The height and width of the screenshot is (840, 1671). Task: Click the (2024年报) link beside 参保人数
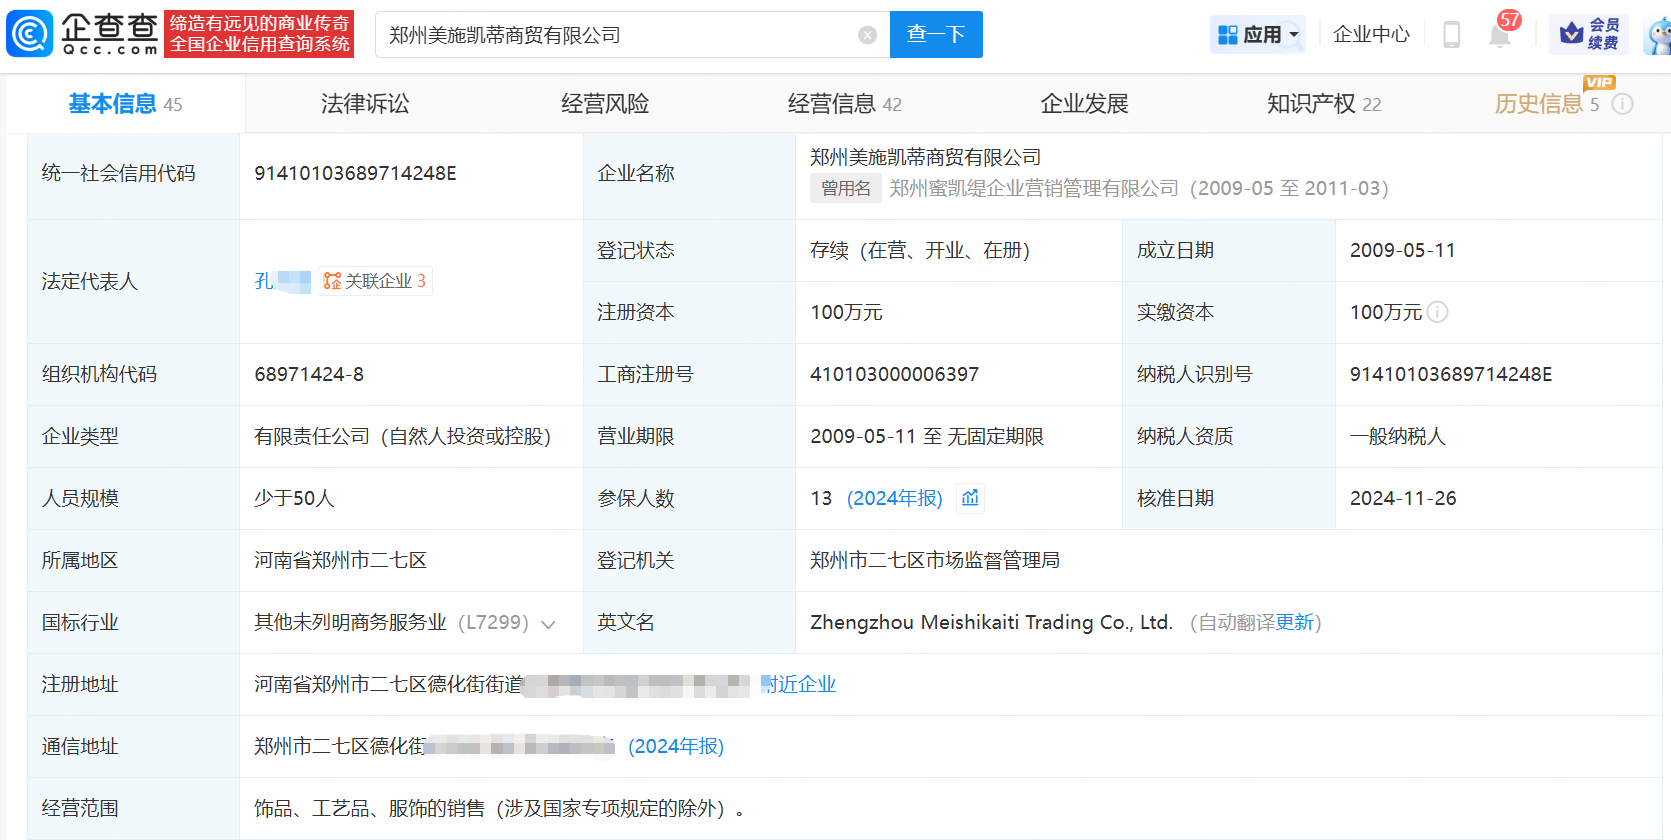[x=895, y=498]
